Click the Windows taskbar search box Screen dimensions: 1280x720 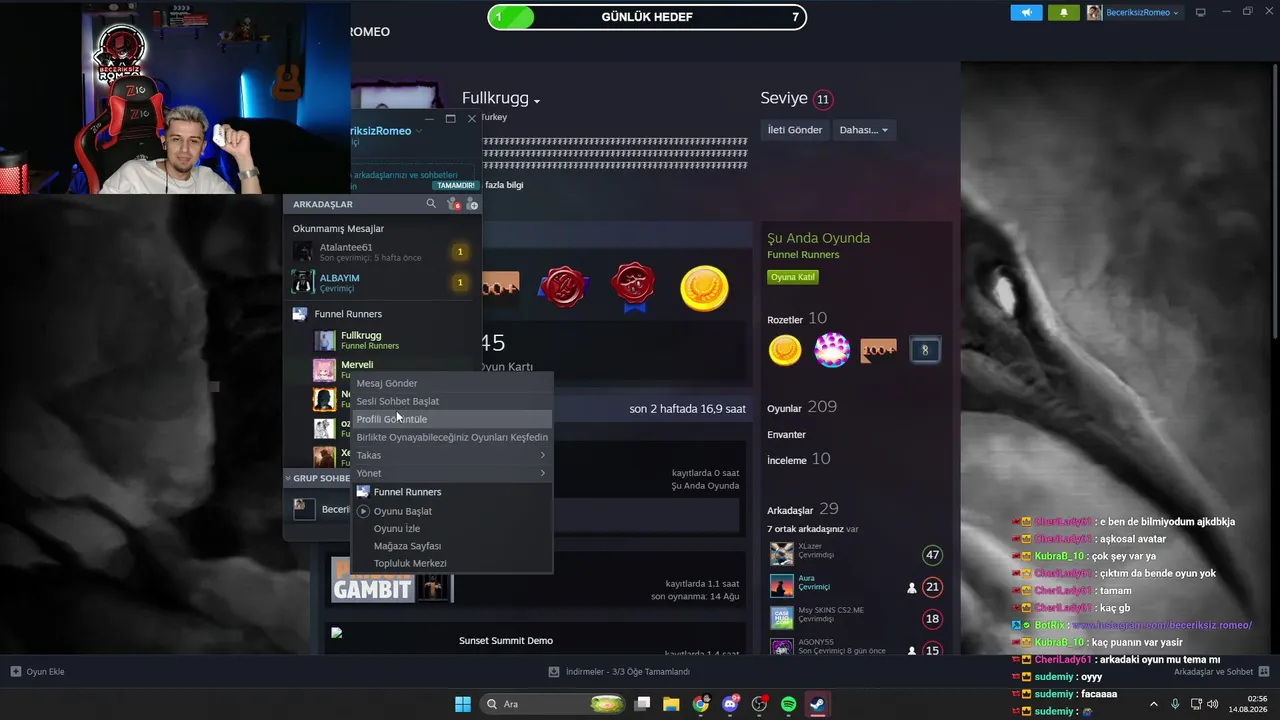point(553,704)
